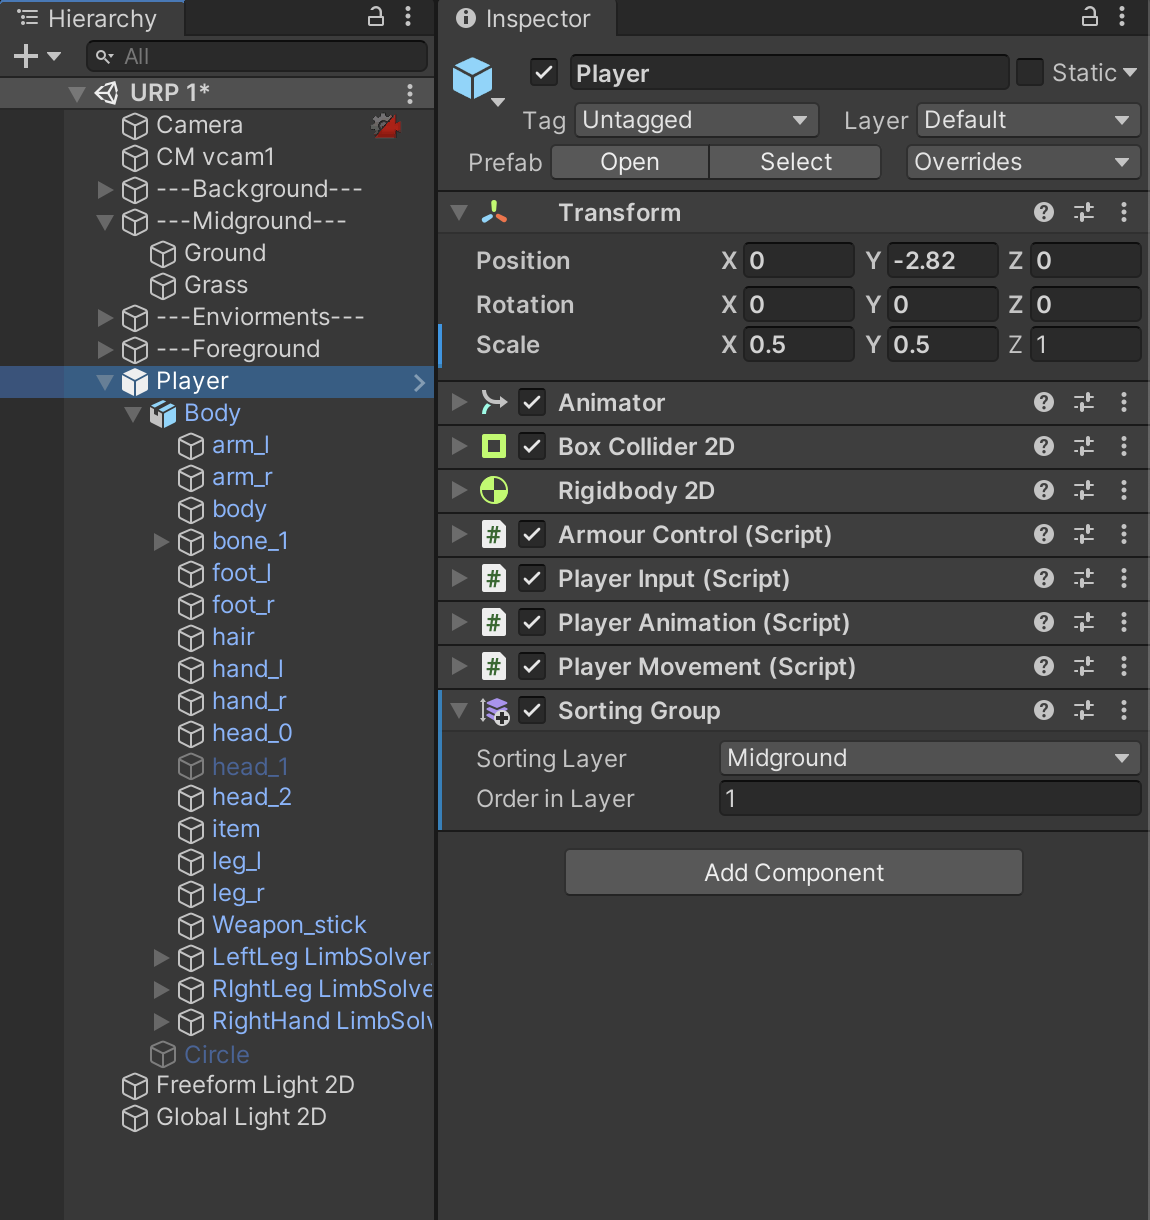Click the Scale X value field
Screen dimensions: 1150x1220
coord(799,344)
